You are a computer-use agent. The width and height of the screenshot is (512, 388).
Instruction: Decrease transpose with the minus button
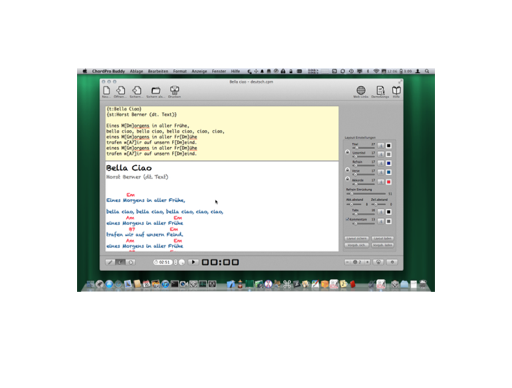(x=348, y=262)
